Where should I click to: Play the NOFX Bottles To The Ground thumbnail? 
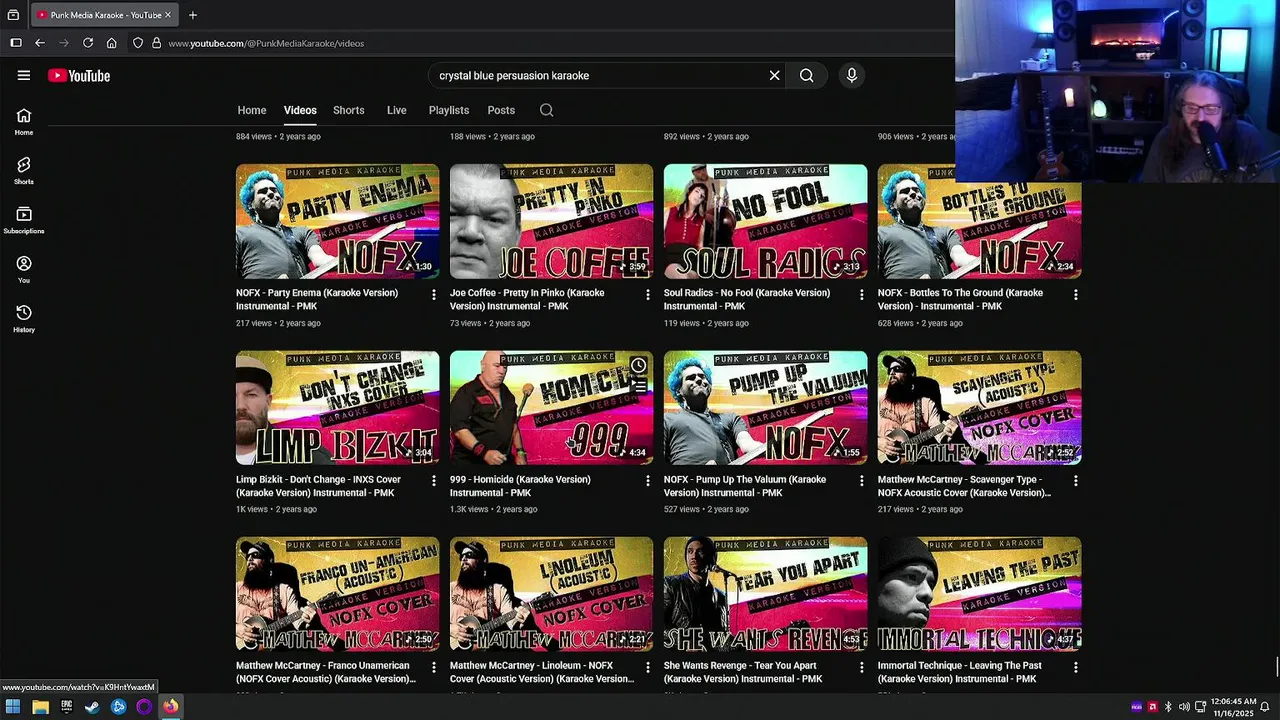[x=979, y=221]
